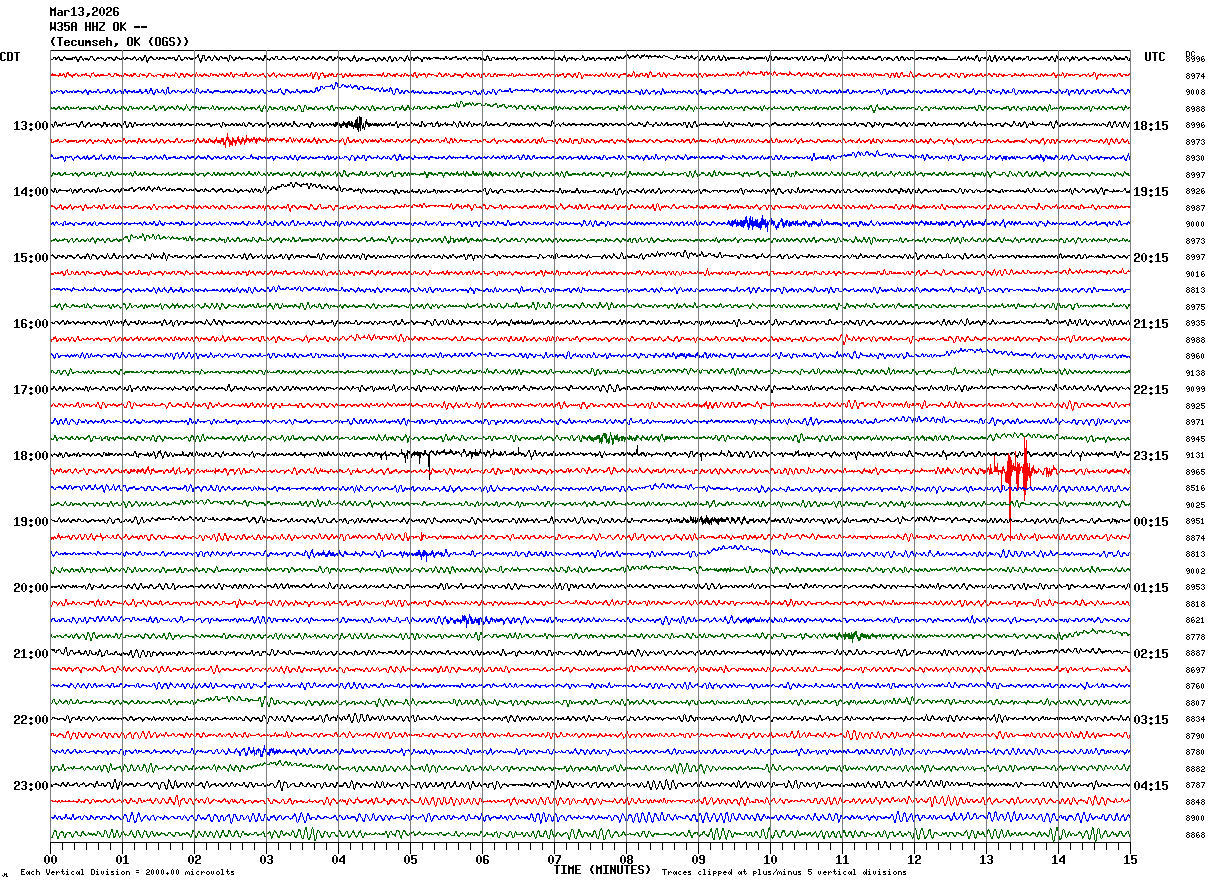Viewport: 1210px width, 886px height.
Task: Click the 'Traces clipped' footer note
Action: pos(784,872)
